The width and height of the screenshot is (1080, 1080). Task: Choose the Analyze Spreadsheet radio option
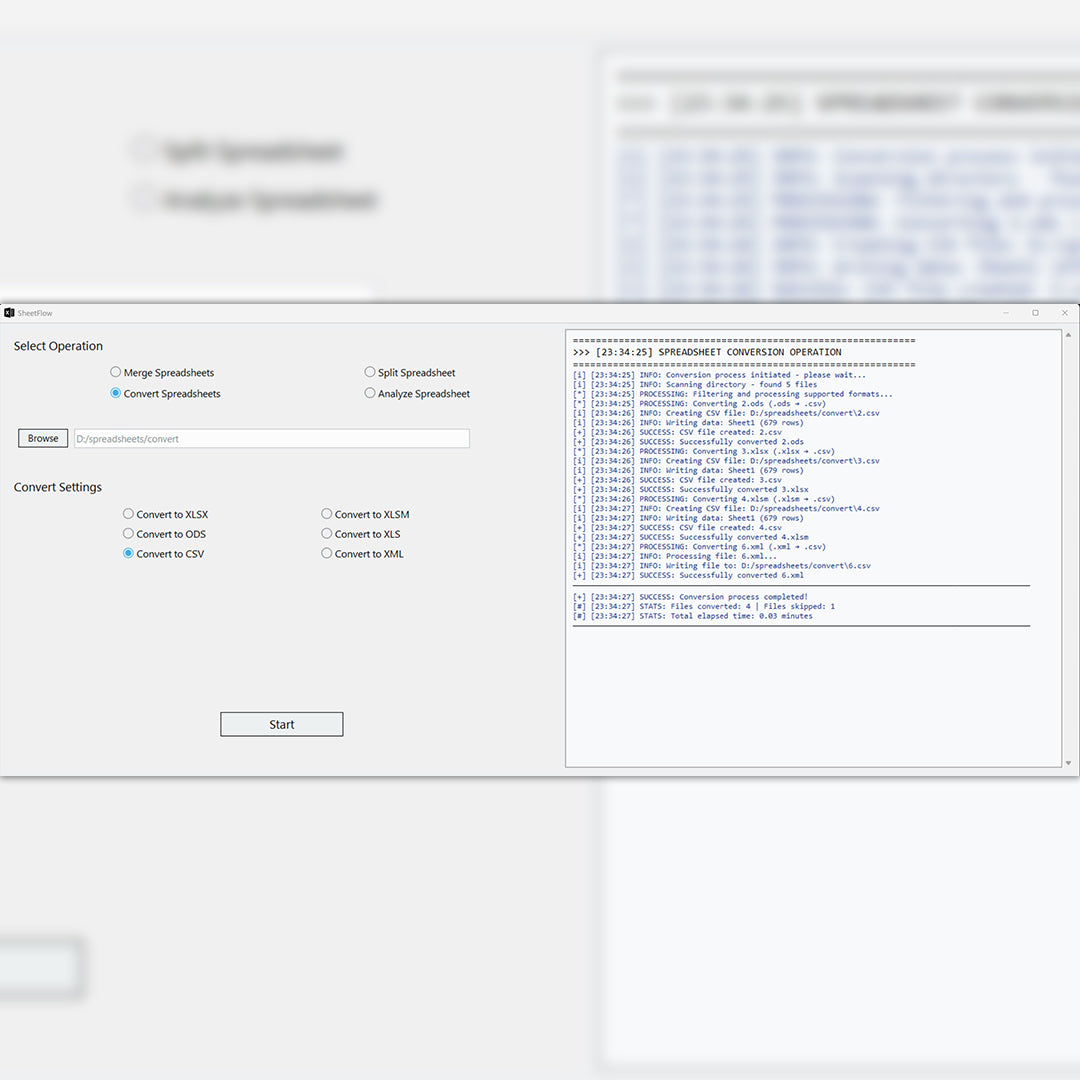tap(417, 393)
